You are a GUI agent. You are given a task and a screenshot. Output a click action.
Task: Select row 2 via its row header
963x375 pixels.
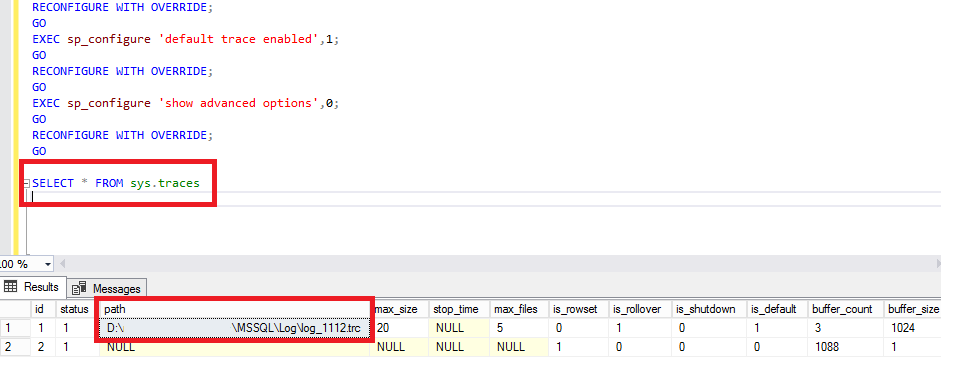click(15, 347)
